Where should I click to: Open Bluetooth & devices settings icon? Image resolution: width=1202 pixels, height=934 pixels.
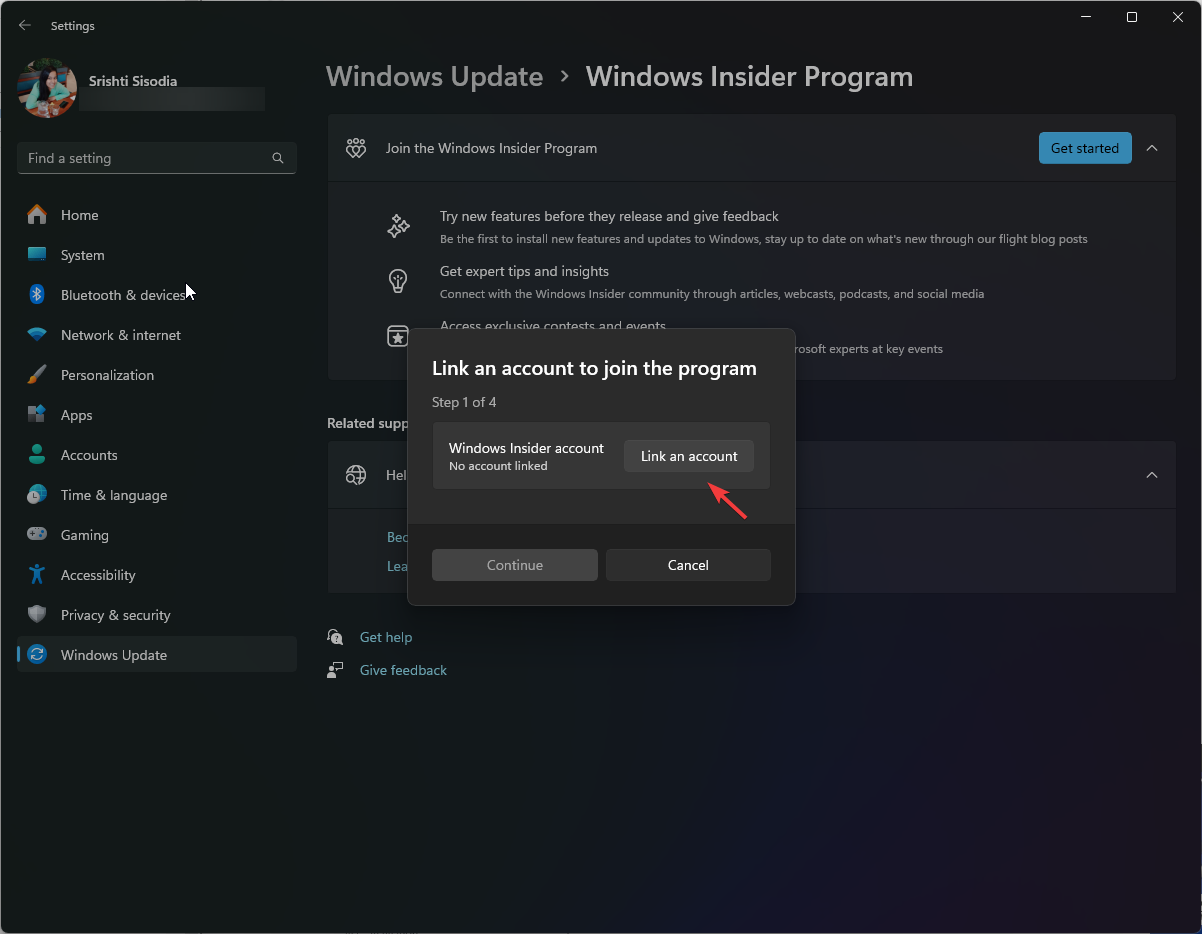tap(36, 295)
